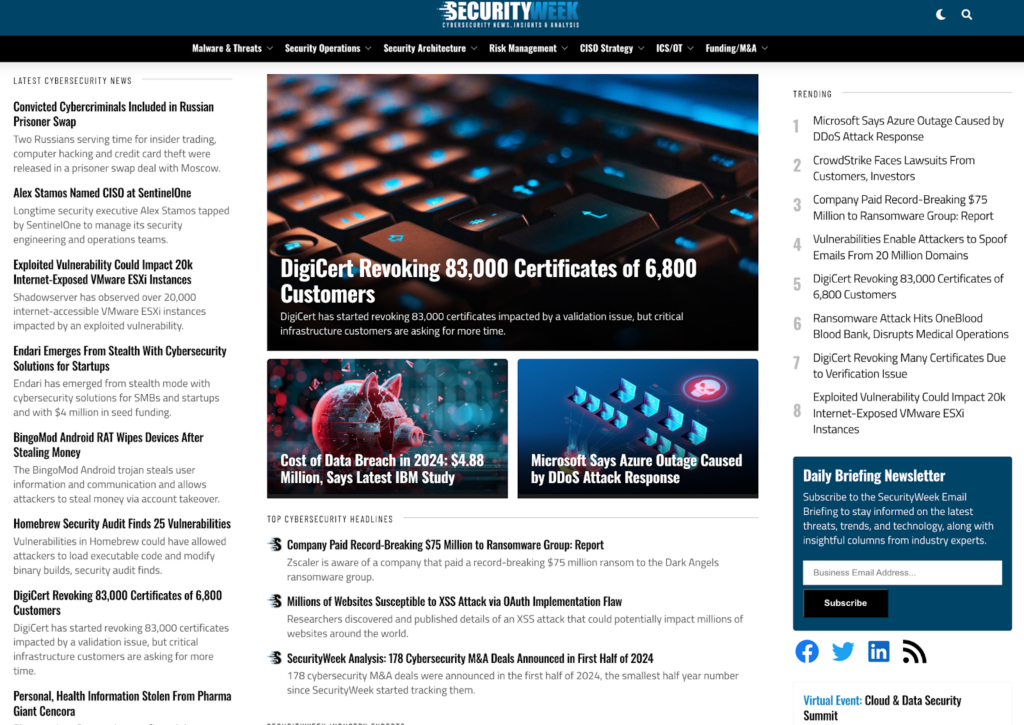Click the news icon beside the ransomware headline

pos(274,545)
